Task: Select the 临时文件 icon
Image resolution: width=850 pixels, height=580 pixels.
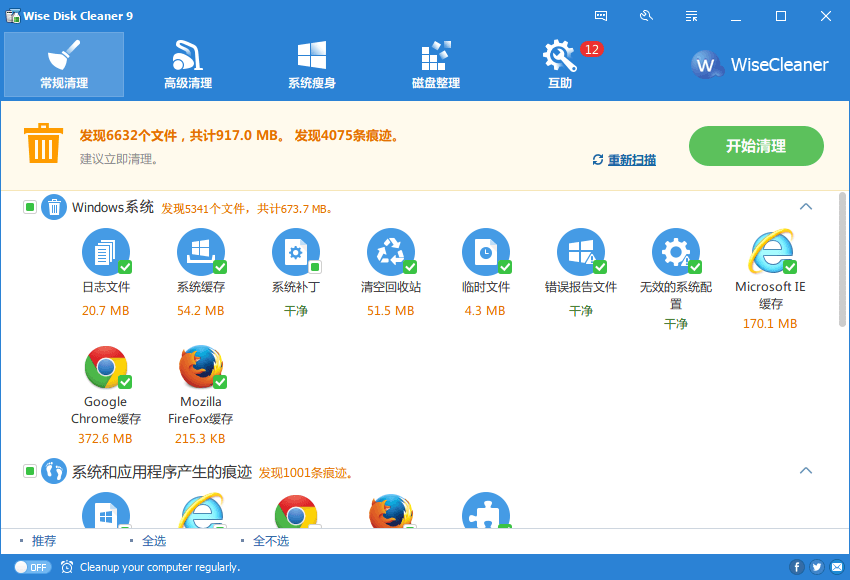Action: (x=486, y=252)
